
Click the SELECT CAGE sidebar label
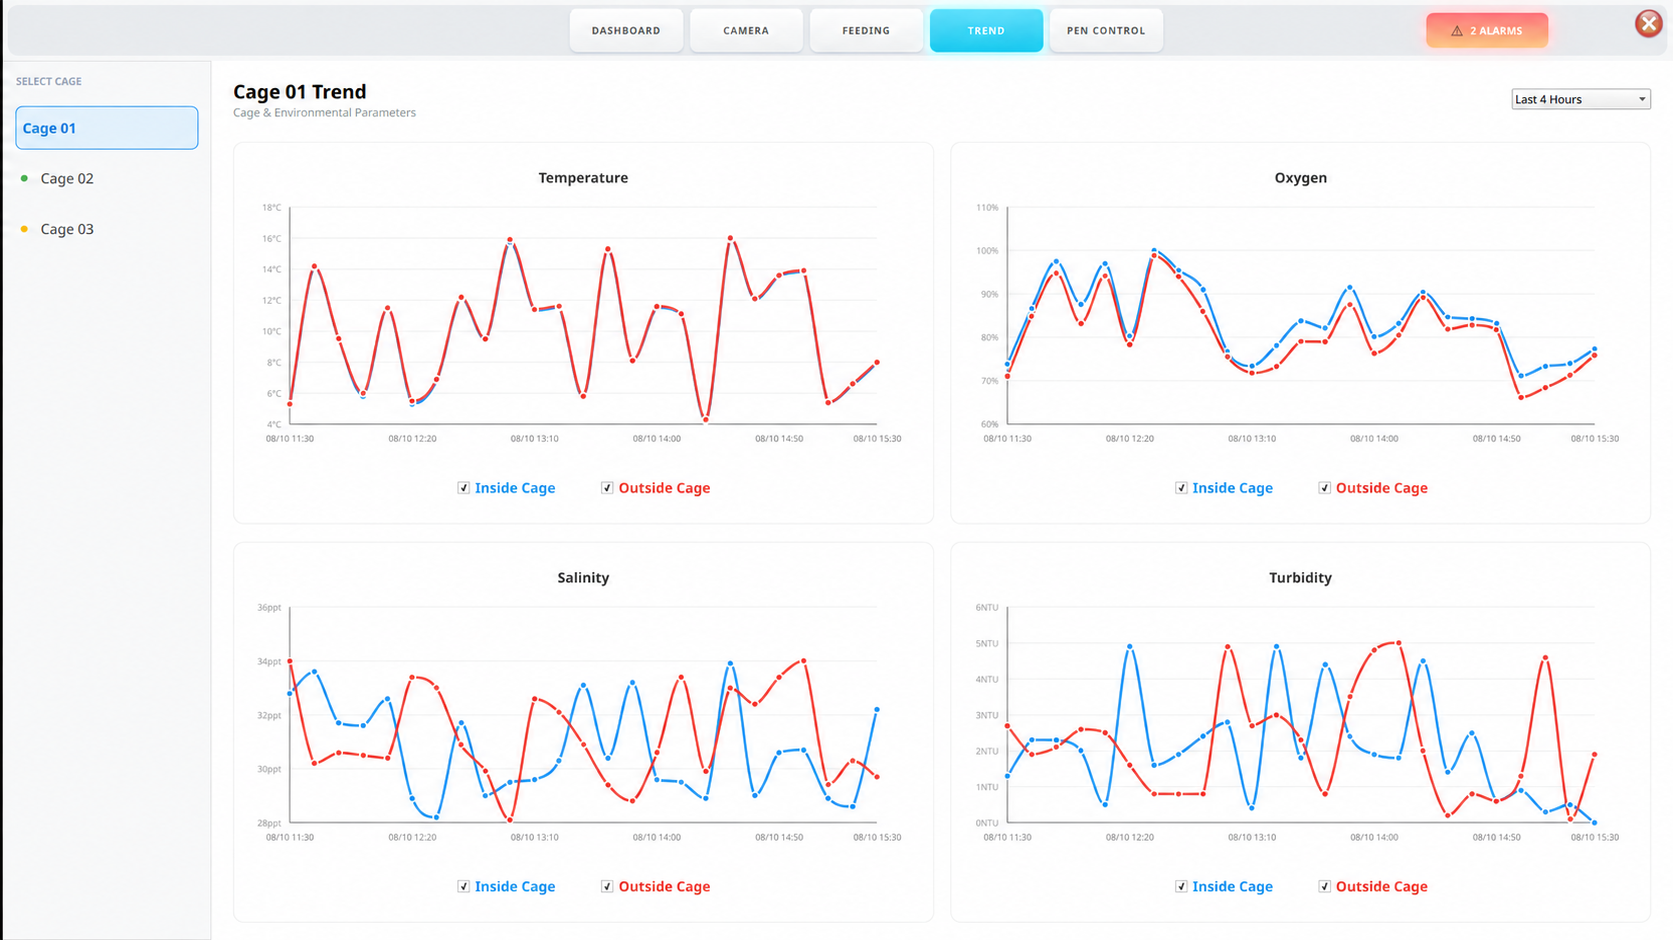[x=49, y=81]
